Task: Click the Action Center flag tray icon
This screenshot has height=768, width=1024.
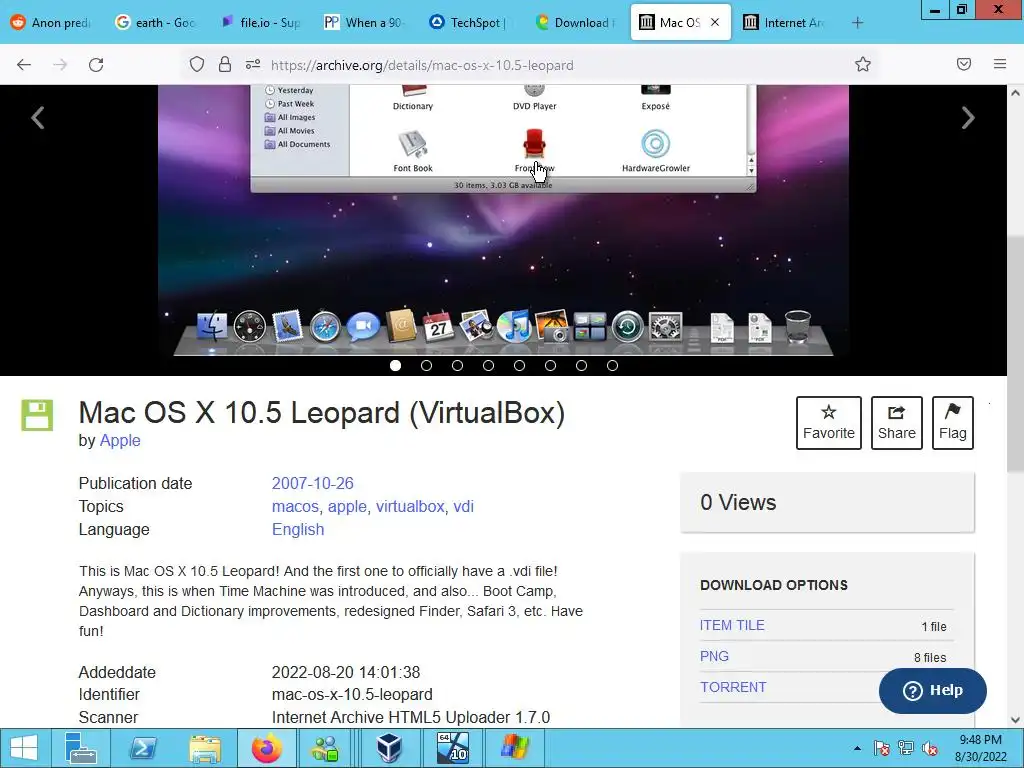Action: [x=882, y=748]
